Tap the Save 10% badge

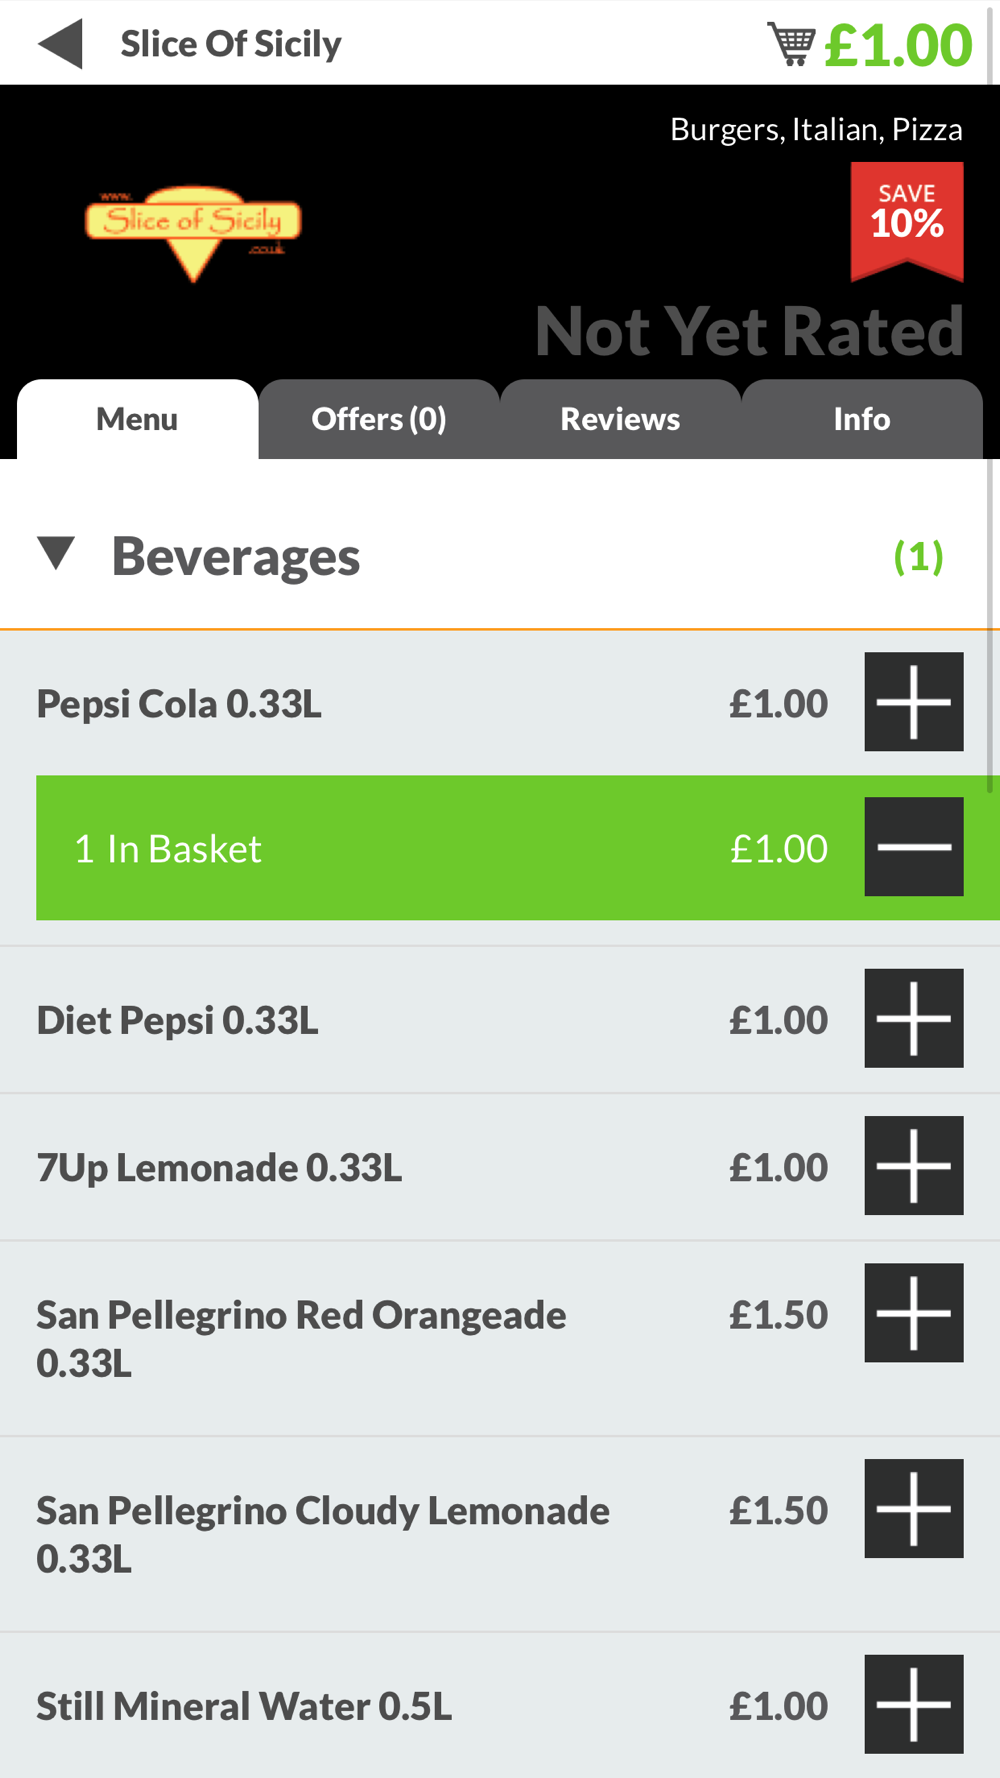point(907,218)
